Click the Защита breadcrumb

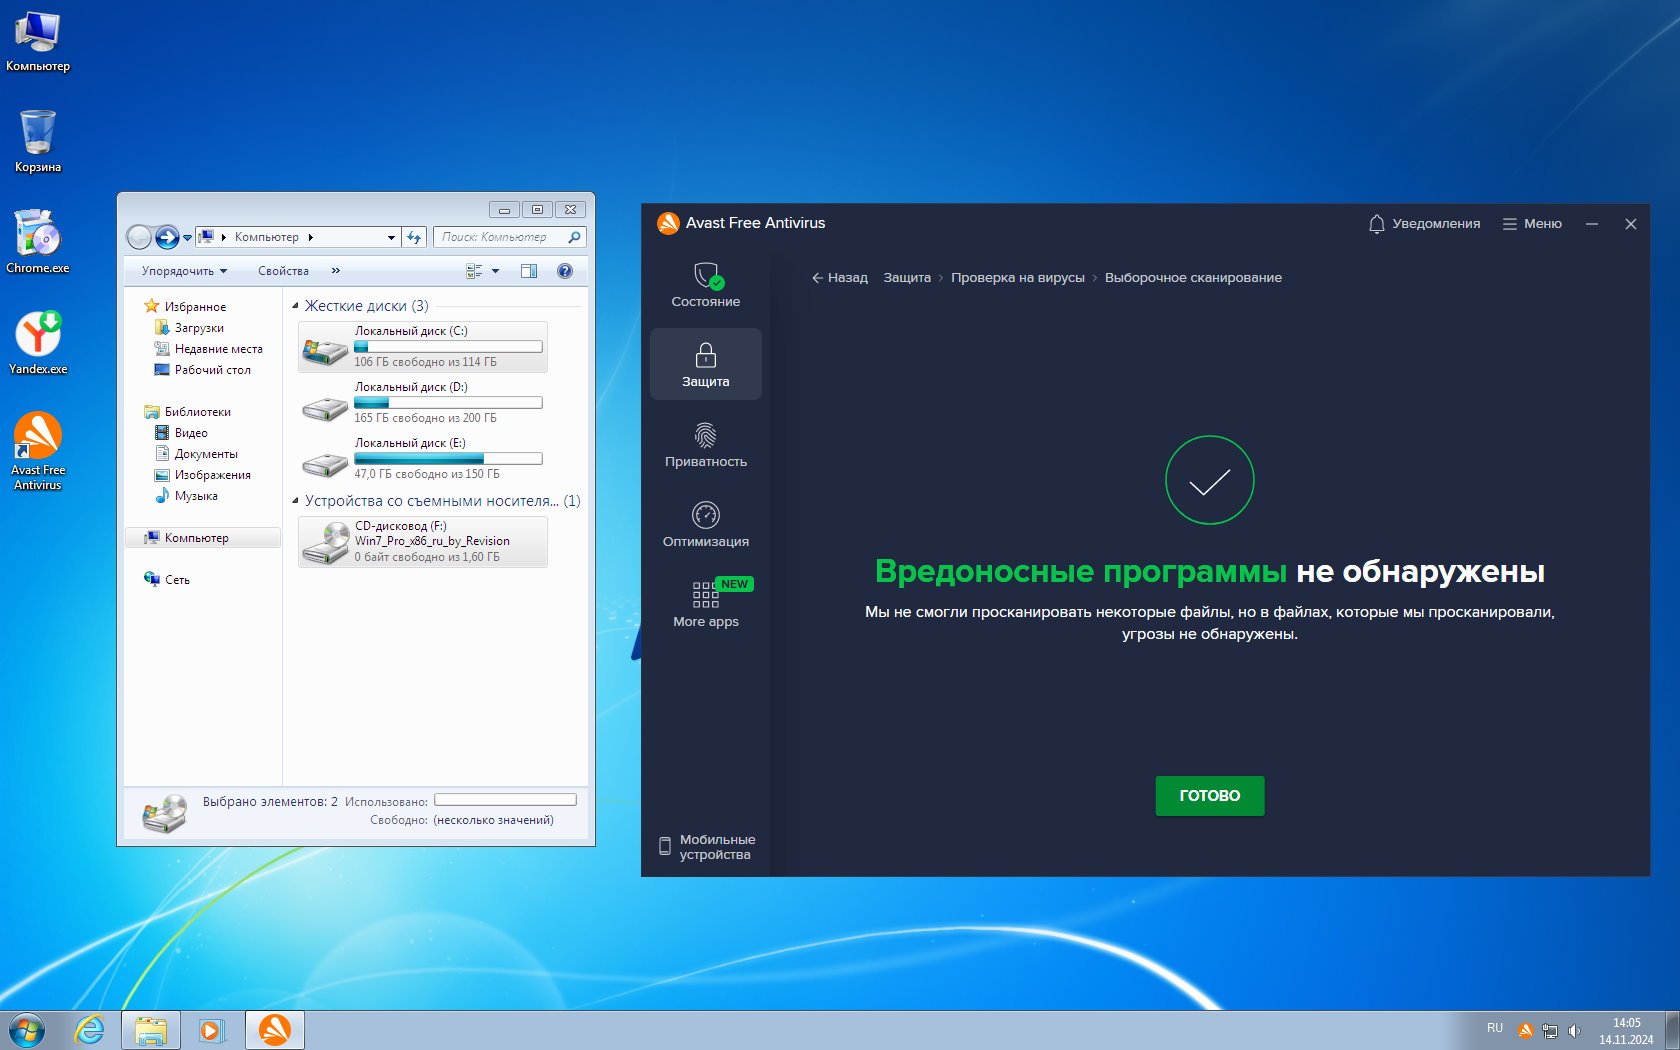tap(907, 278)
